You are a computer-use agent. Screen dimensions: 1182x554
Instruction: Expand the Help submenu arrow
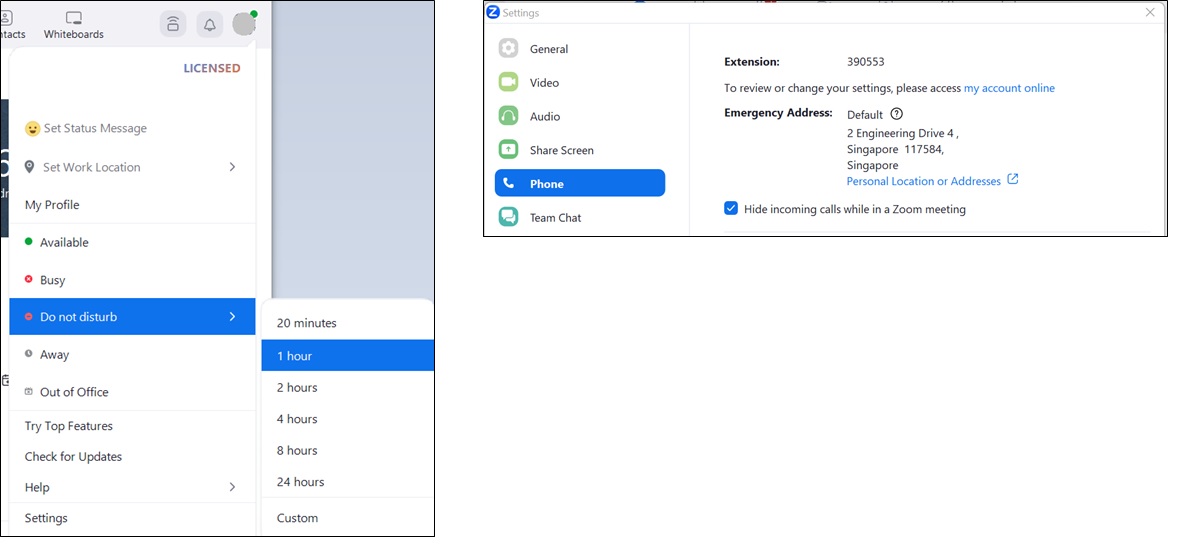(x=232, y=487)
